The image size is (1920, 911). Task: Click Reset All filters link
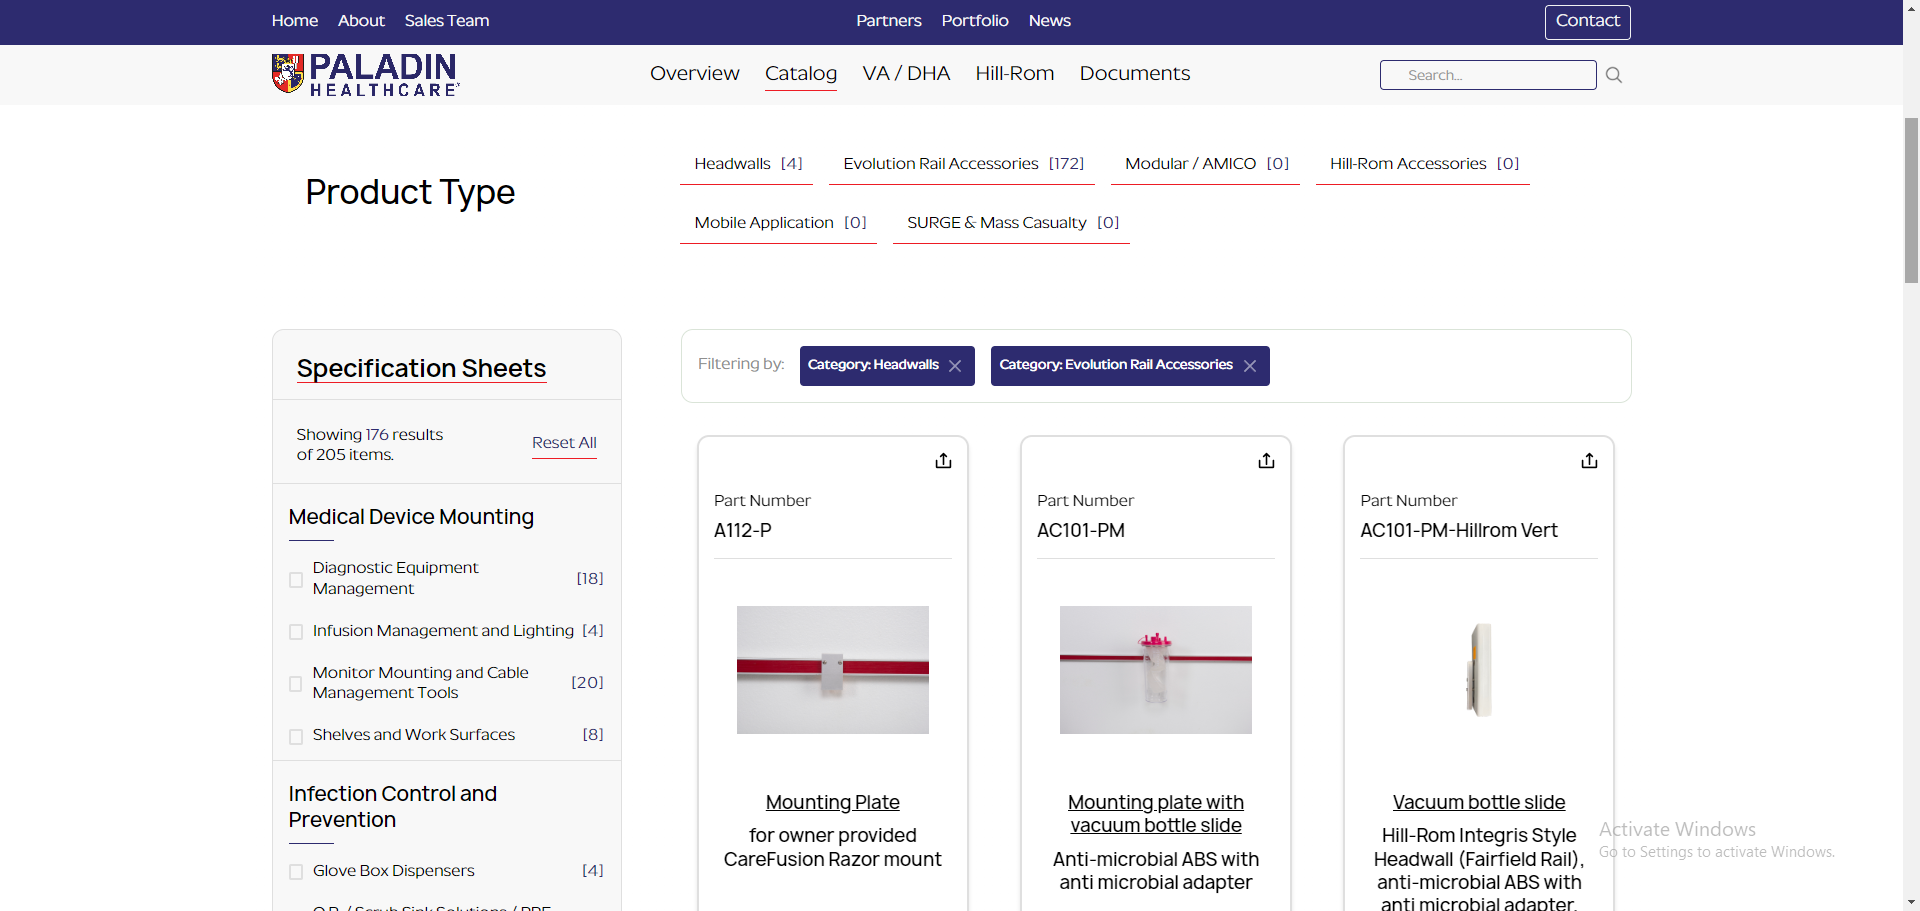[x=564, y=443]
